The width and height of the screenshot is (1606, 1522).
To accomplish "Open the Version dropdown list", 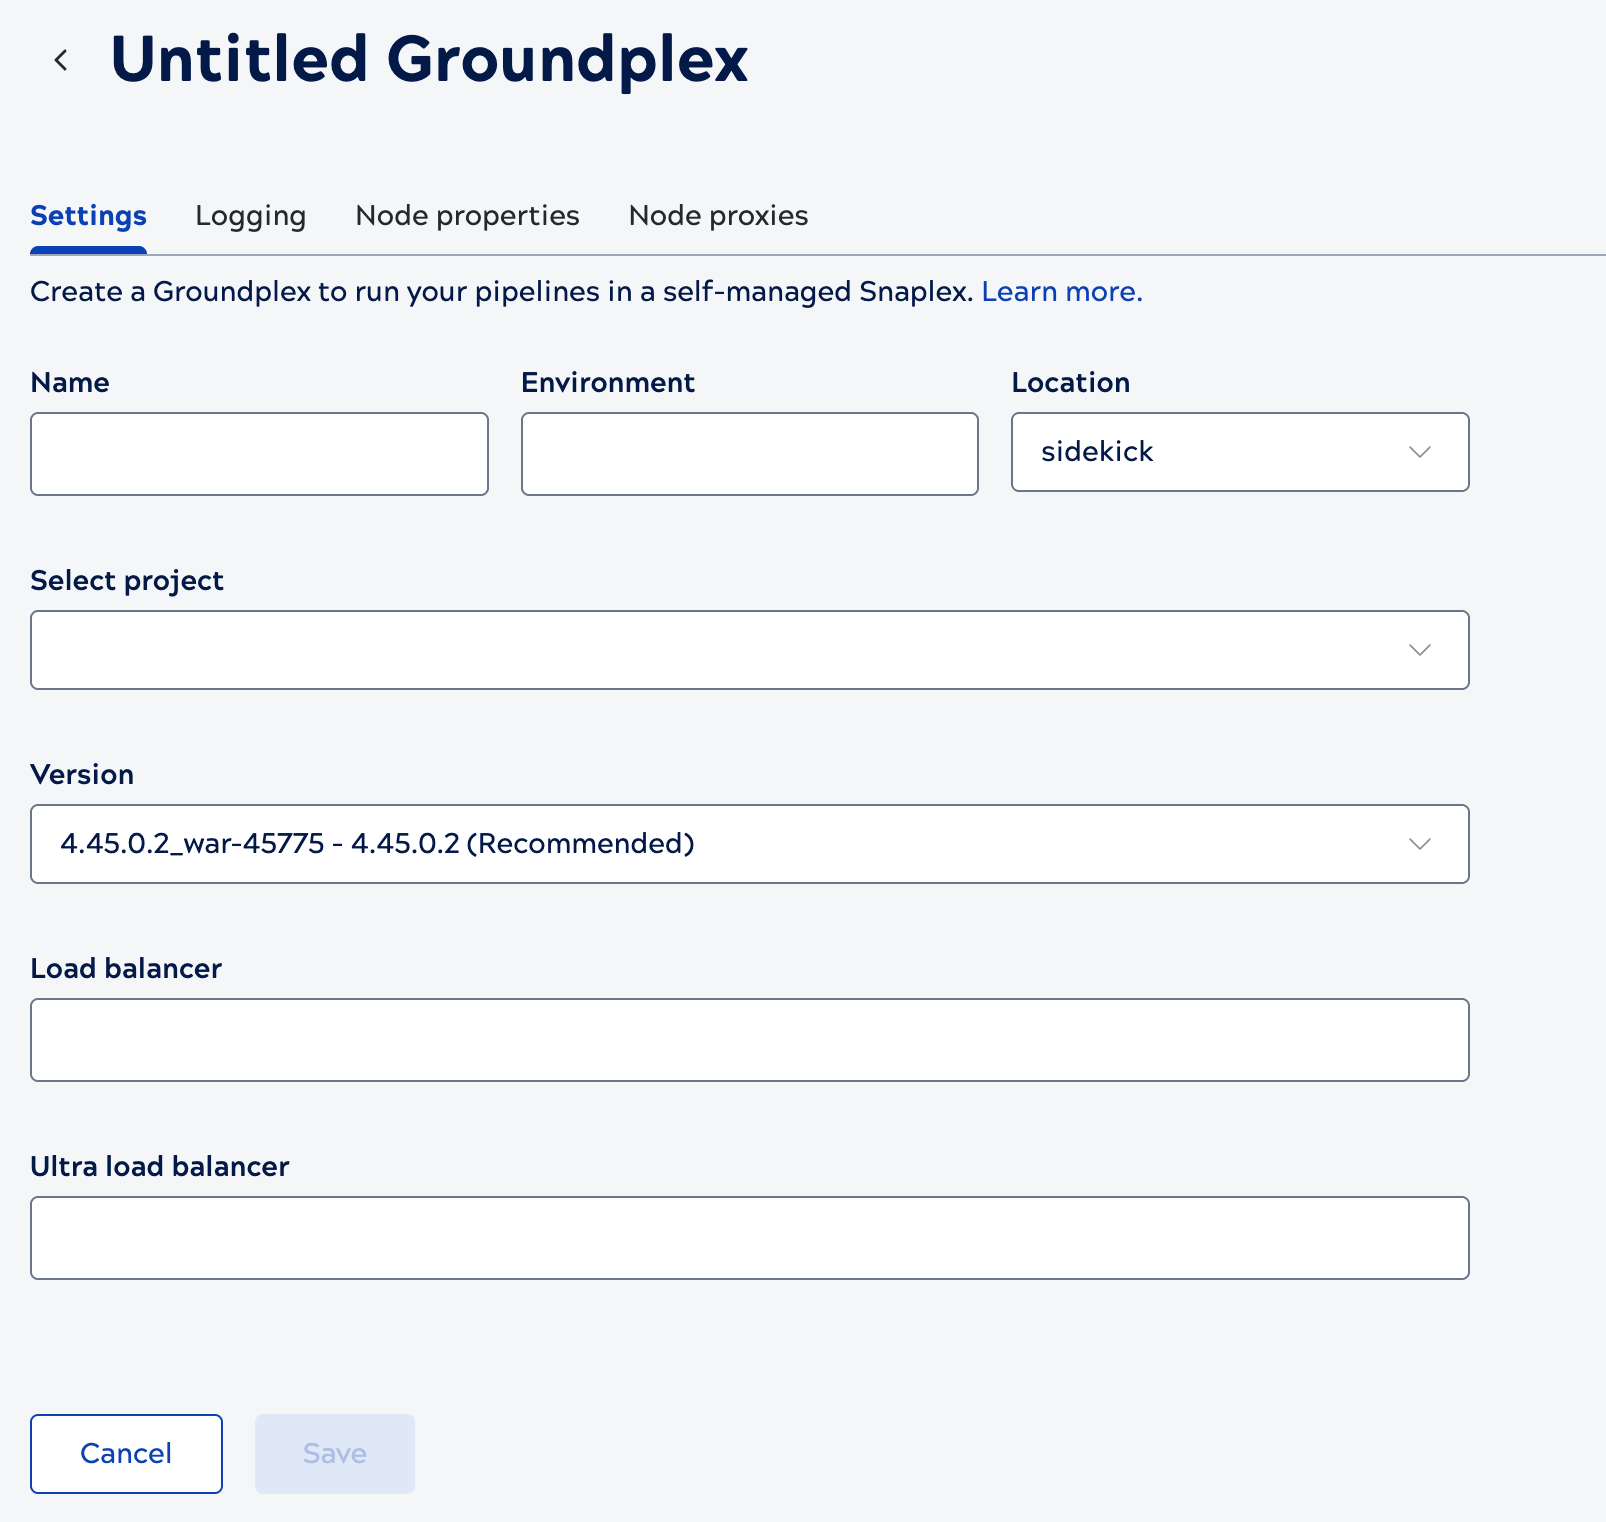I will point(749,844).
